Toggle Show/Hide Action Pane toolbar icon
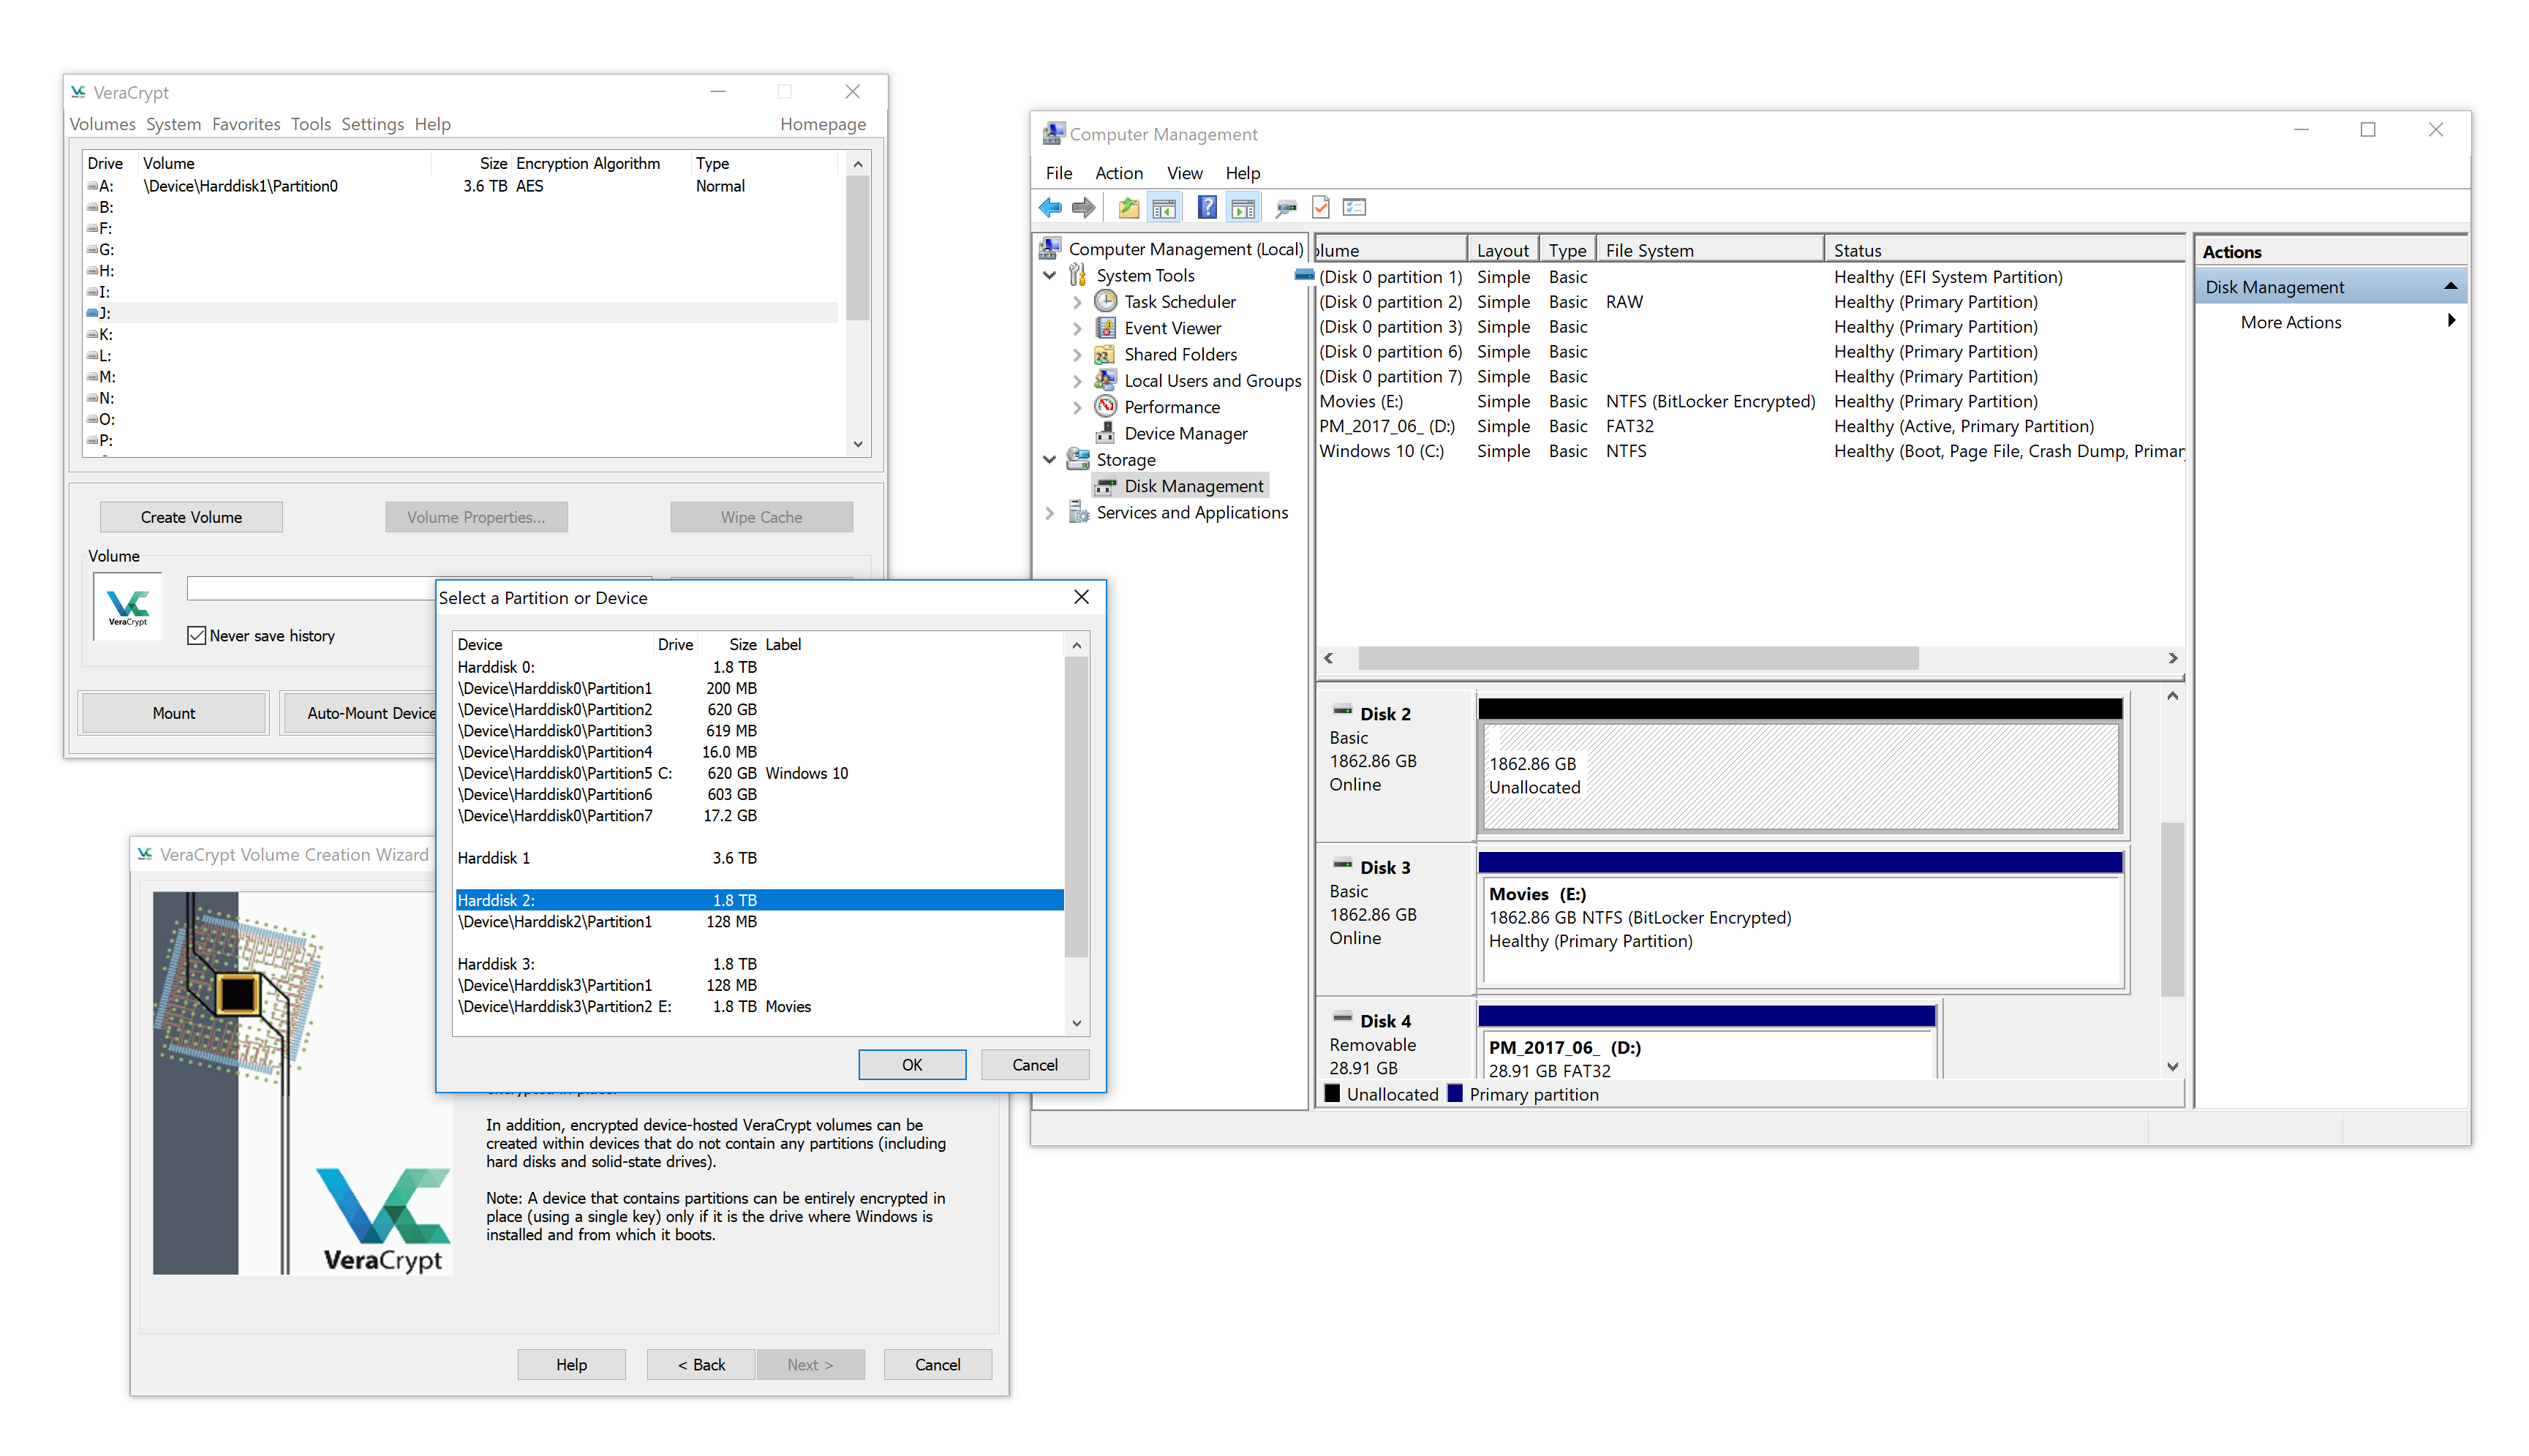 (x=1242, y=208)
